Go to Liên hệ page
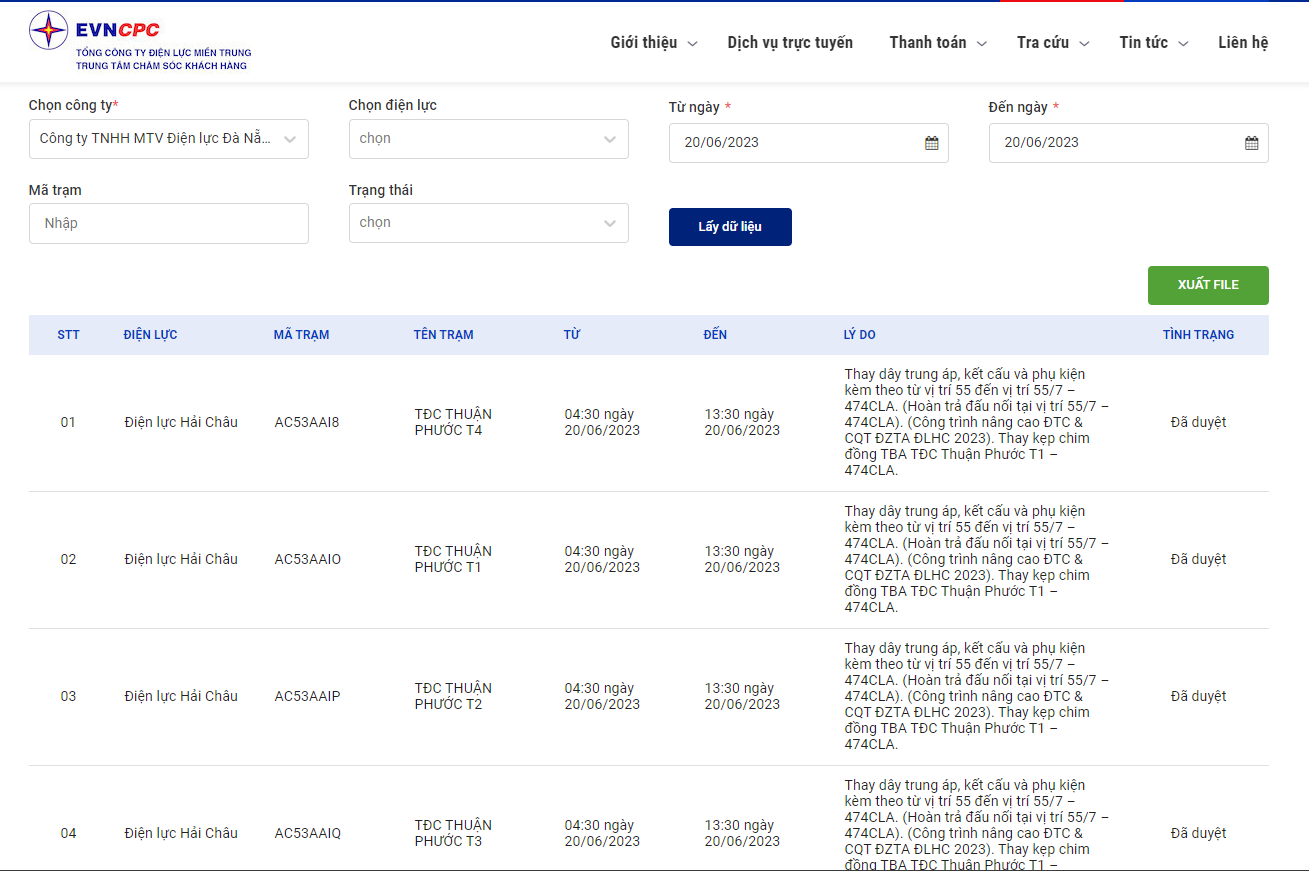1309x871 pixels. (x=1243, y=43)
